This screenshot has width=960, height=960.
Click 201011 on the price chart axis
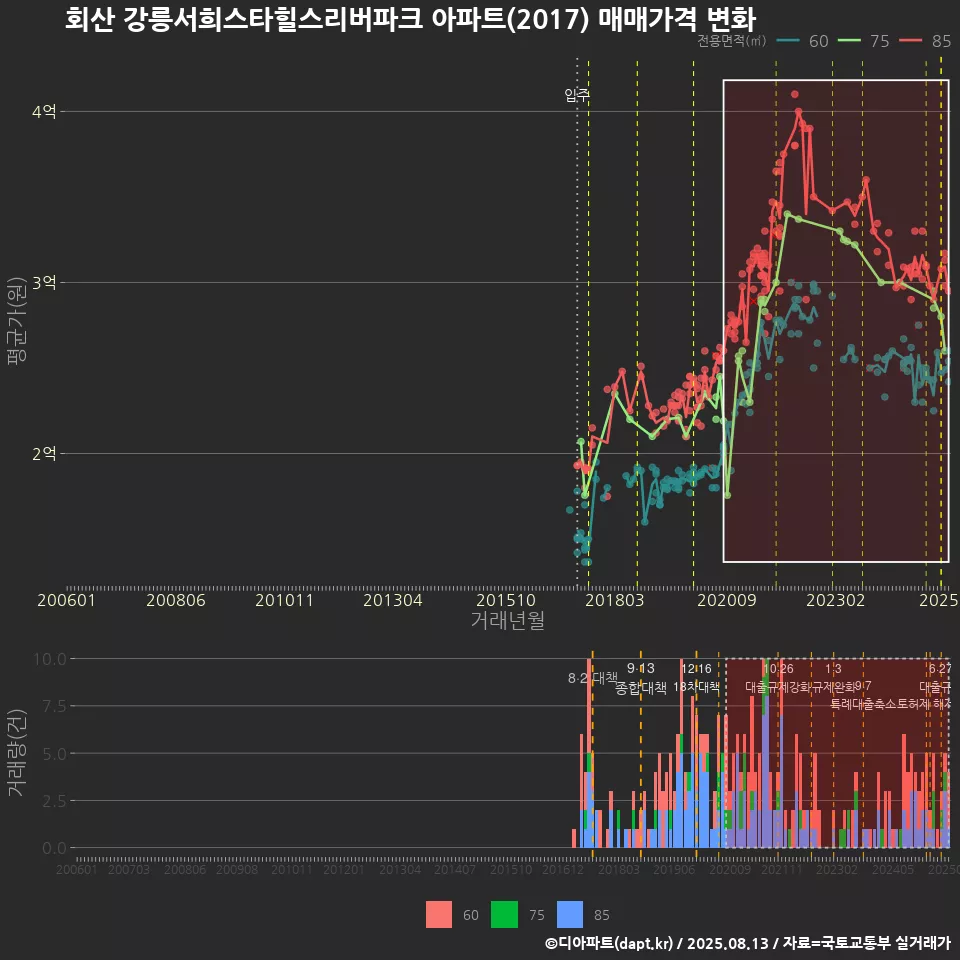(284, 600)
